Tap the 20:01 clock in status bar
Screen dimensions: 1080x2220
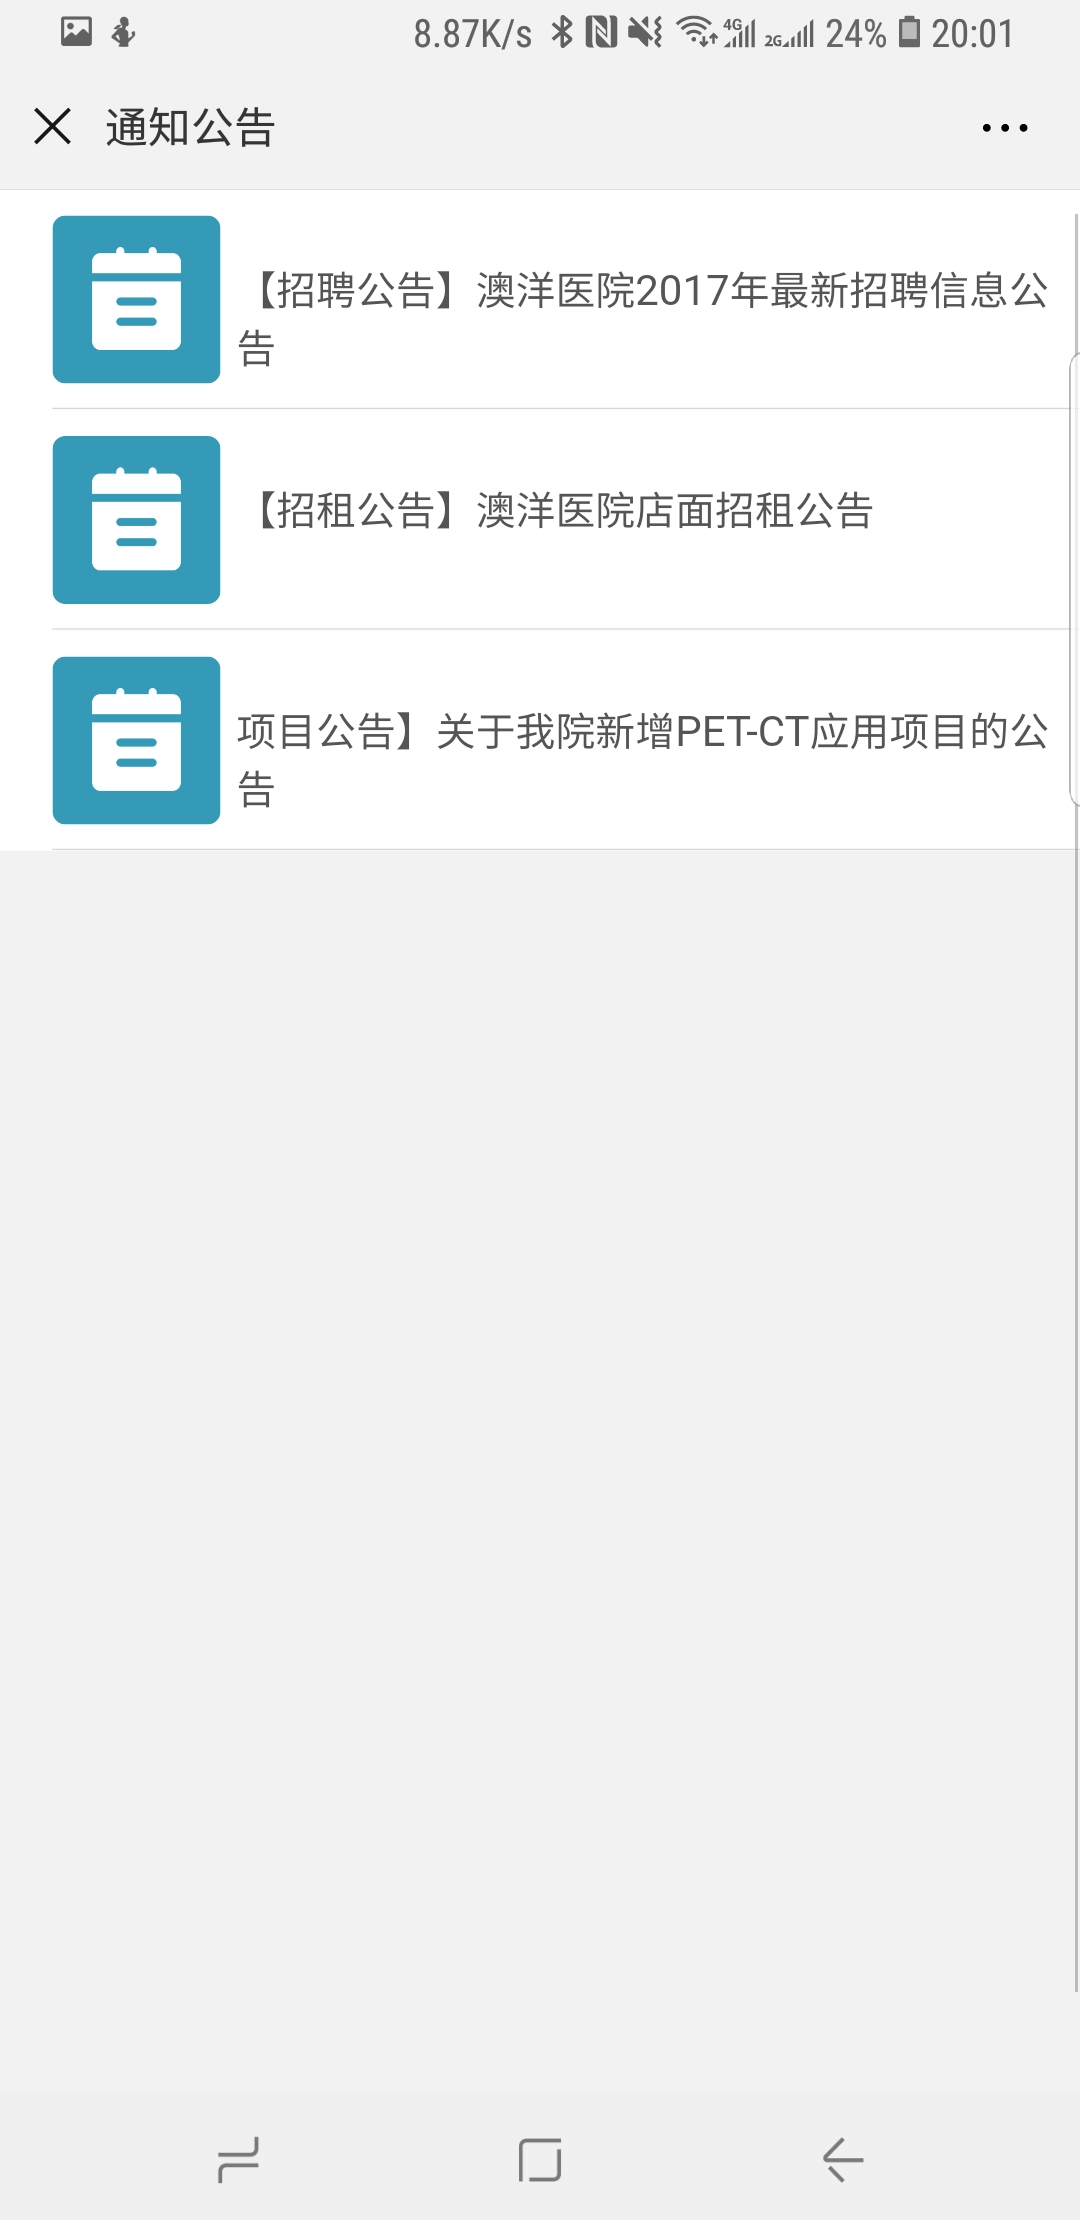tap(972, 34)
